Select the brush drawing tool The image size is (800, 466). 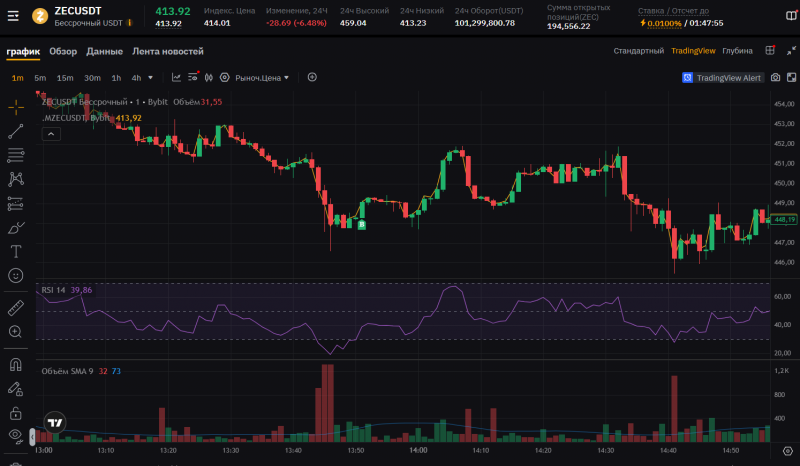(x=16, y=228)
